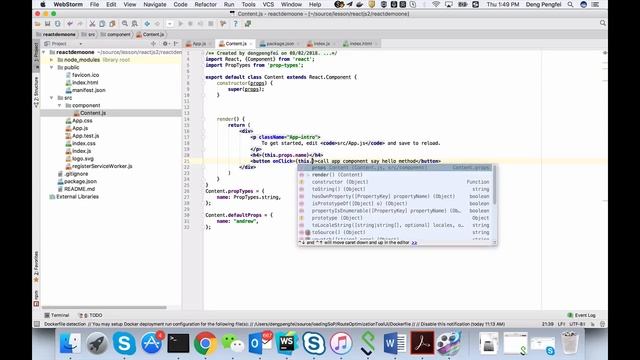Toggle the TODO tool window button
Image resolution: width=640 pixels, height=360 pixels.
pos(91,316)
